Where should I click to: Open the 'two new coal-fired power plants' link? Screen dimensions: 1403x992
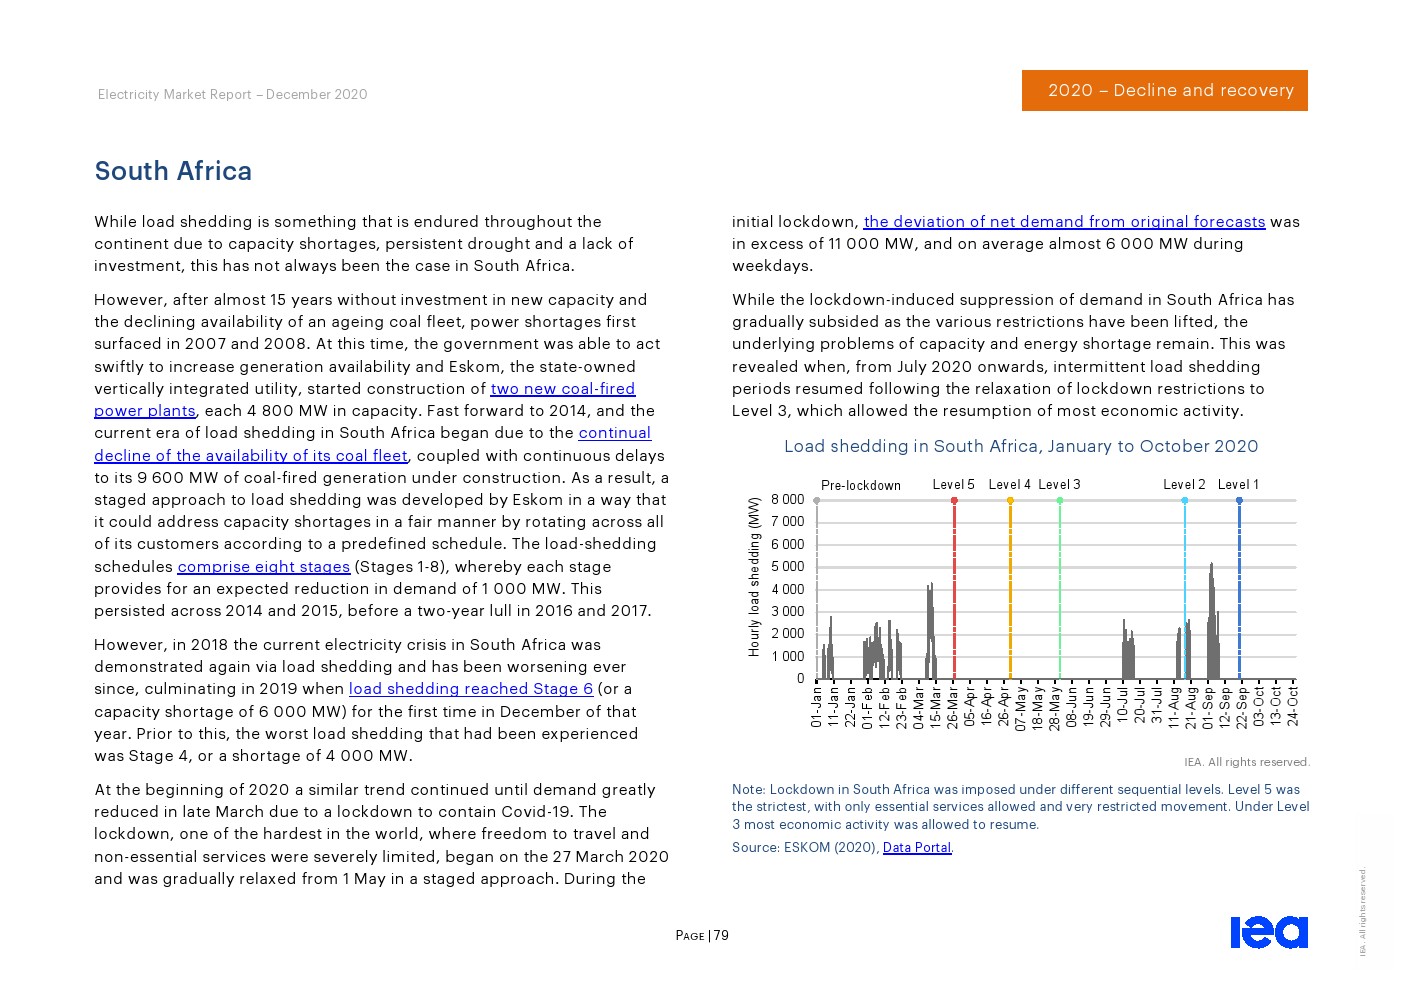point(562,389)
